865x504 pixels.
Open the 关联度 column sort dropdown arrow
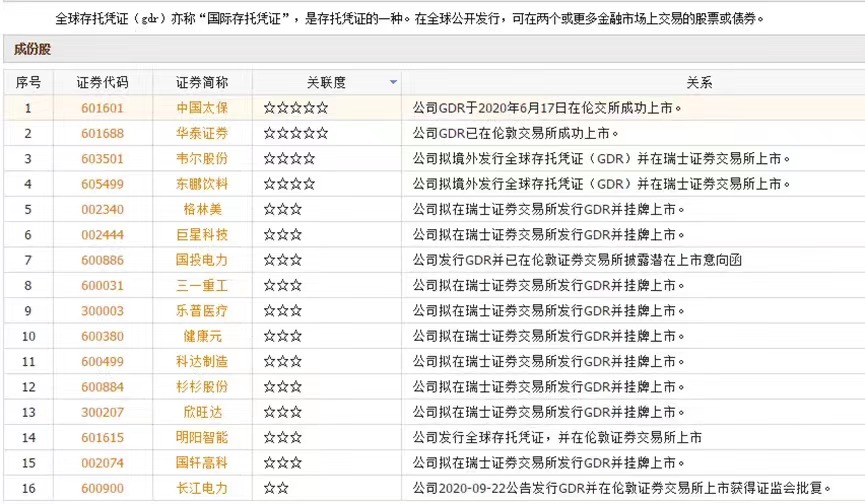(393, 82)
